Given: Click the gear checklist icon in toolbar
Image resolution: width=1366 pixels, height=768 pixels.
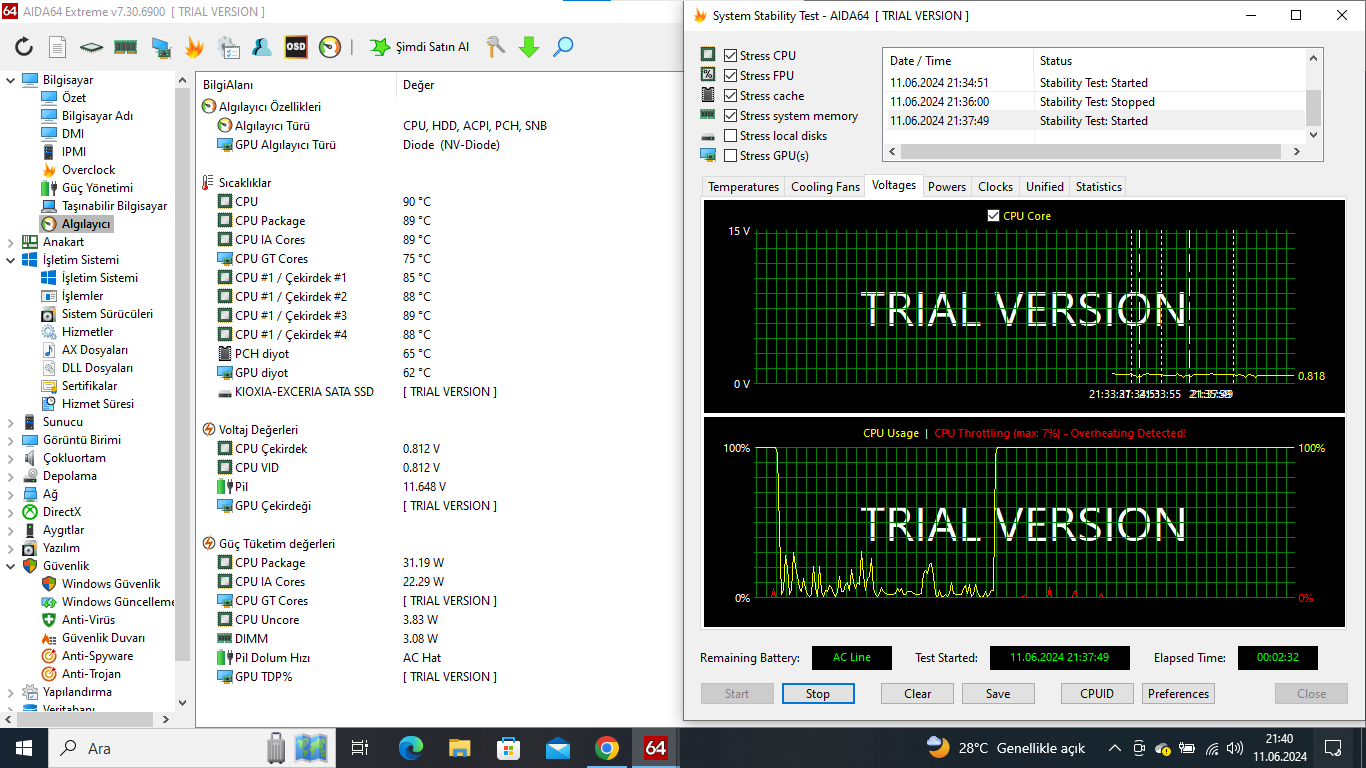Looking at the screenshot, I should (228, 47).
